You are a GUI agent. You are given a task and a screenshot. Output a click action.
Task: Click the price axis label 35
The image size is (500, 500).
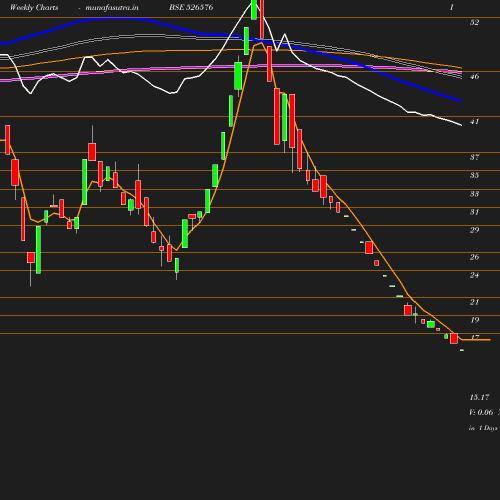pyautogui.click(x=474, y=175)
